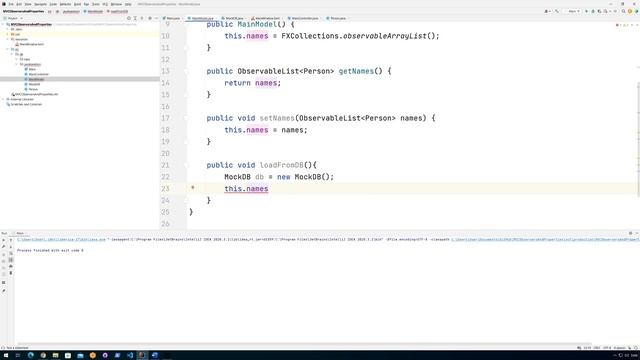
Task: Click the pin tab icon in Run panel
Action: (x=4, y=291)
